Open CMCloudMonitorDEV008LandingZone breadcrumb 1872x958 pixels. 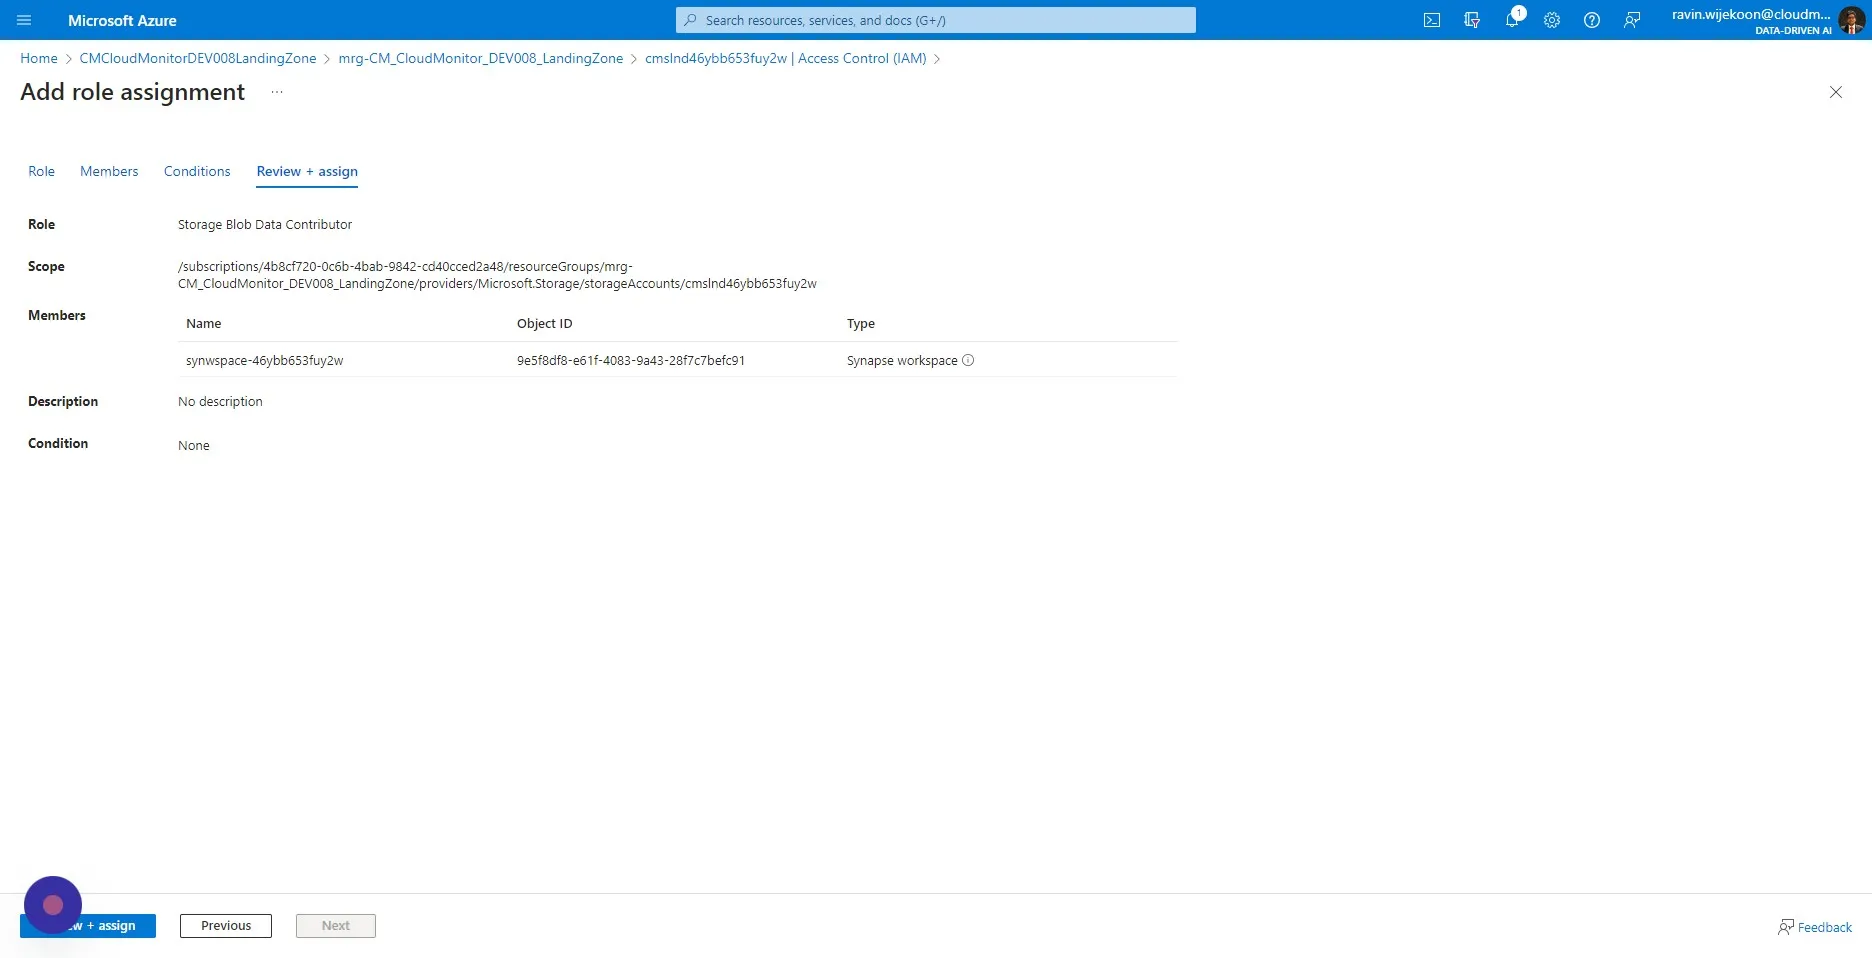point(198,58)
